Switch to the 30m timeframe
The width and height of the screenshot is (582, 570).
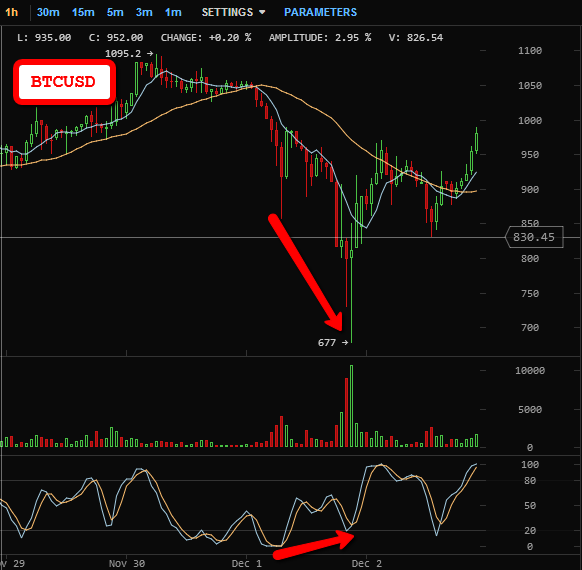(x=48, y=12)
